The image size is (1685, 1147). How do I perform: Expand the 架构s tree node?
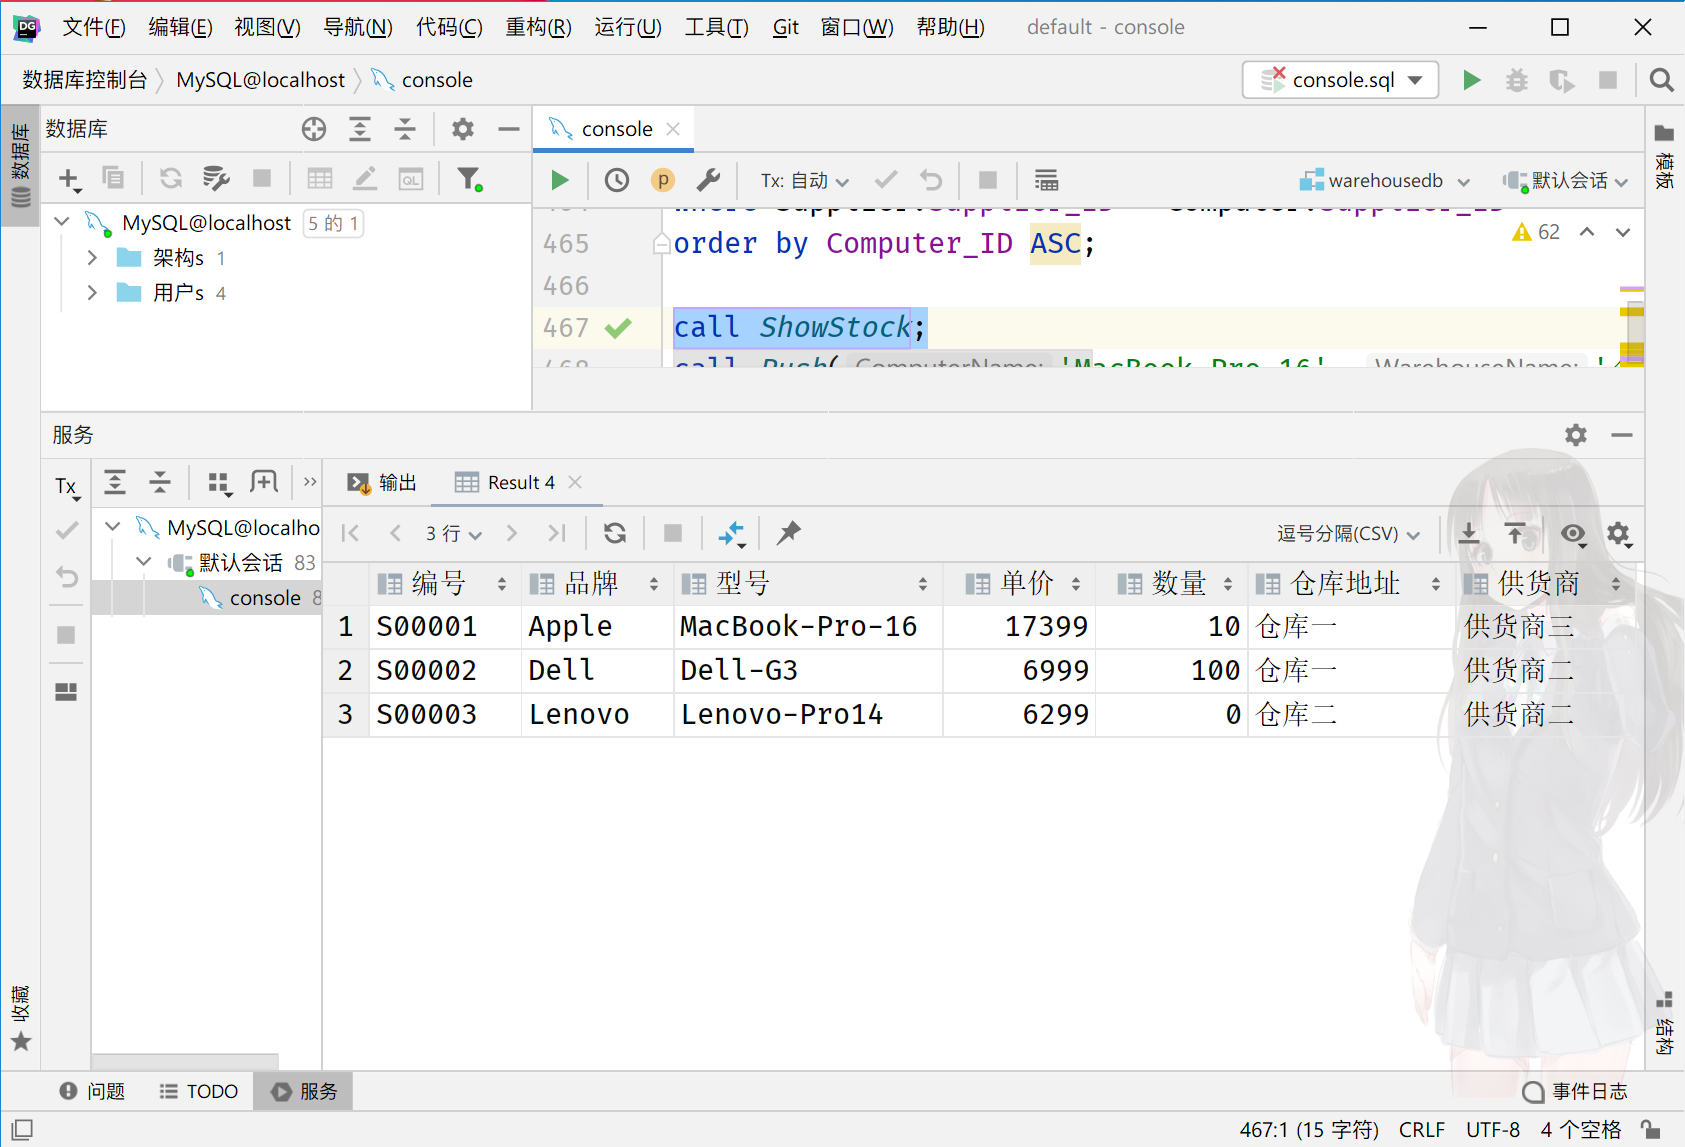[x=92, y=258]
